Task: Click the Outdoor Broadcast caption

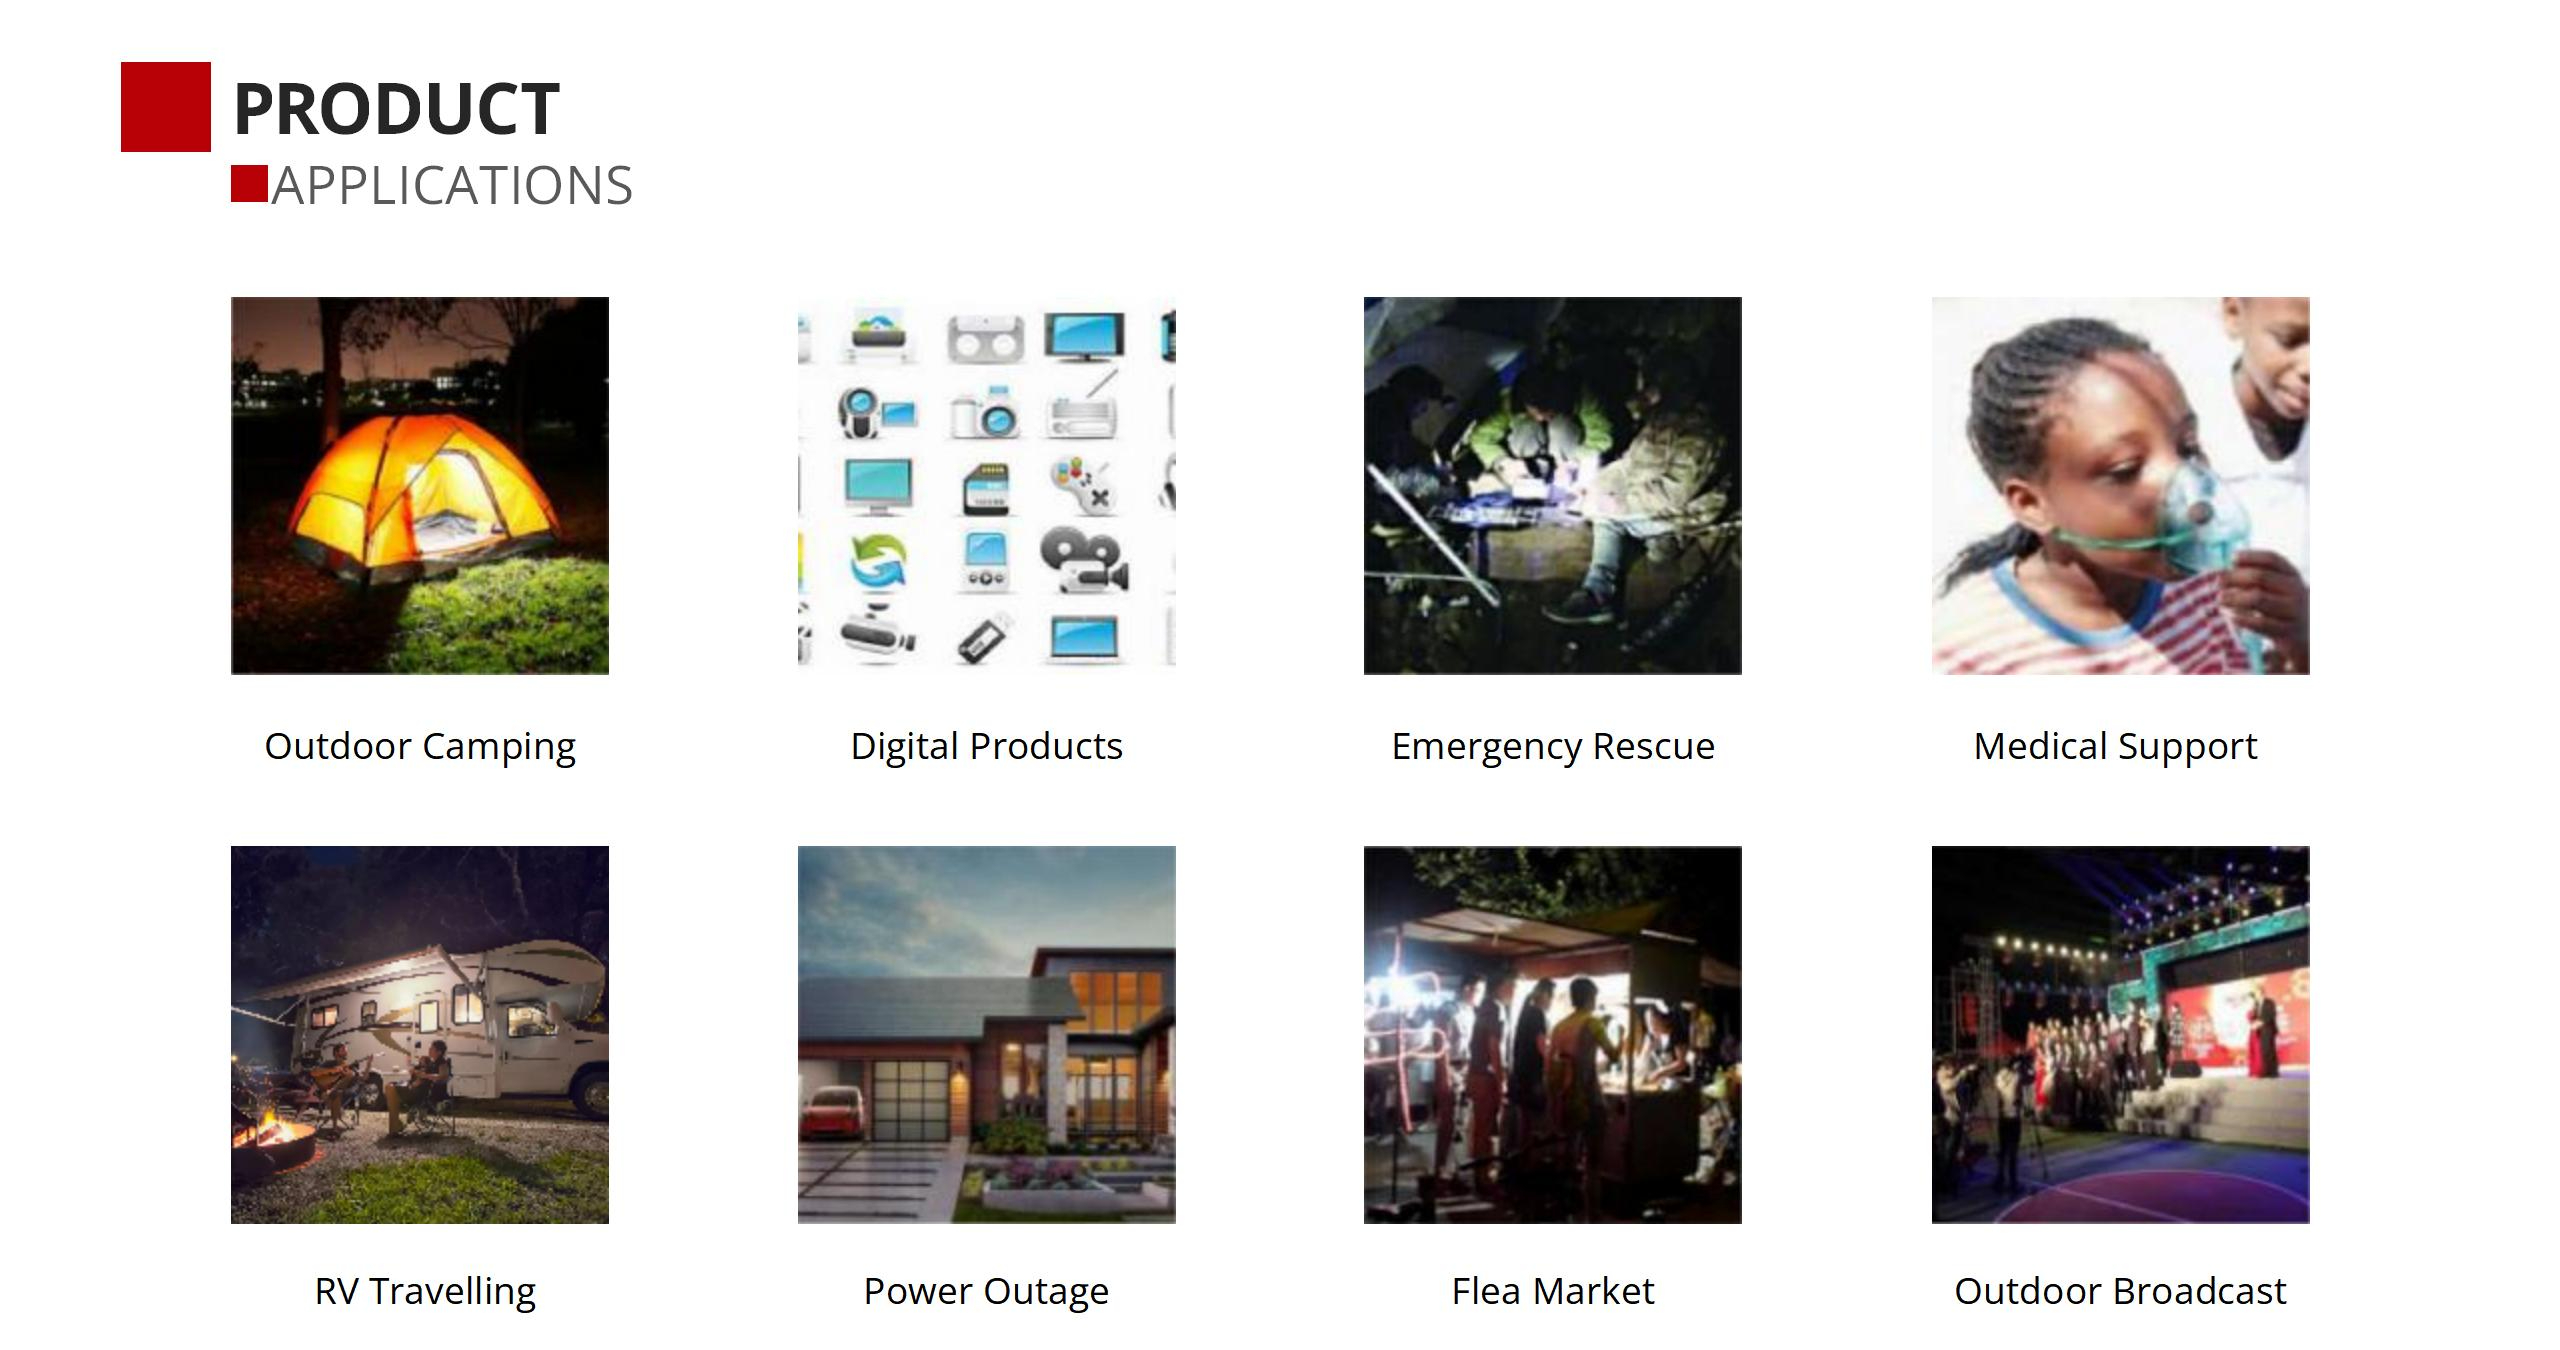Action: pyautogui.click(x=2121, y=1291)
